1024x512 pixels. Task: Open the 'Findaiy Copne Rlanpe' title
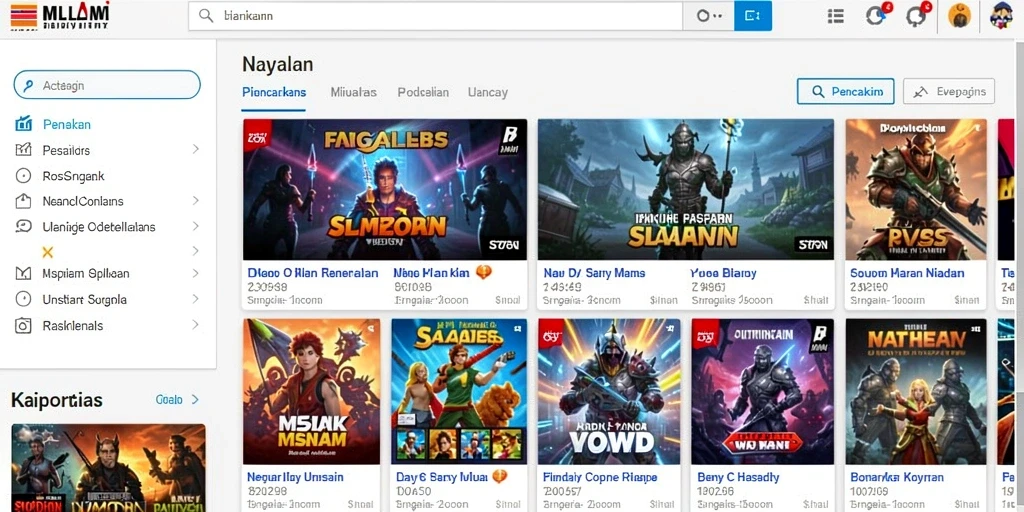pyautogui.click(x=600, y=477)
